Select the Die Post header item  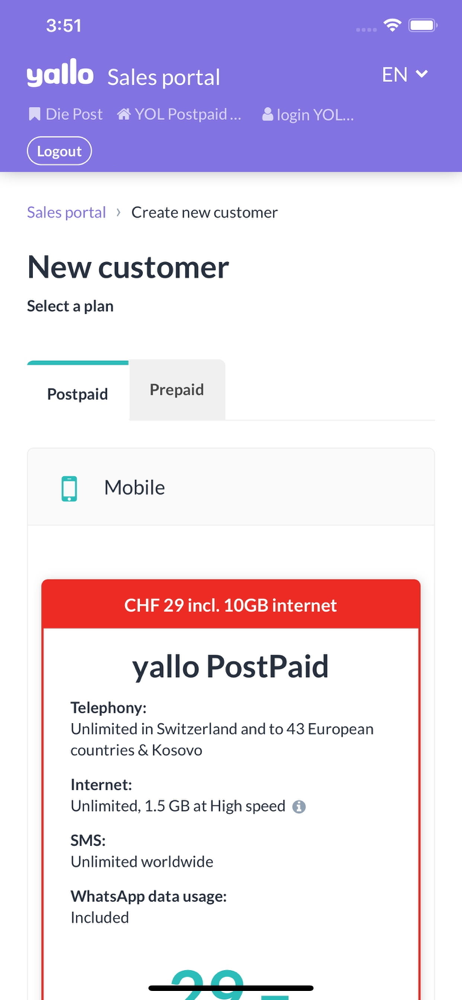click(65, 114)
